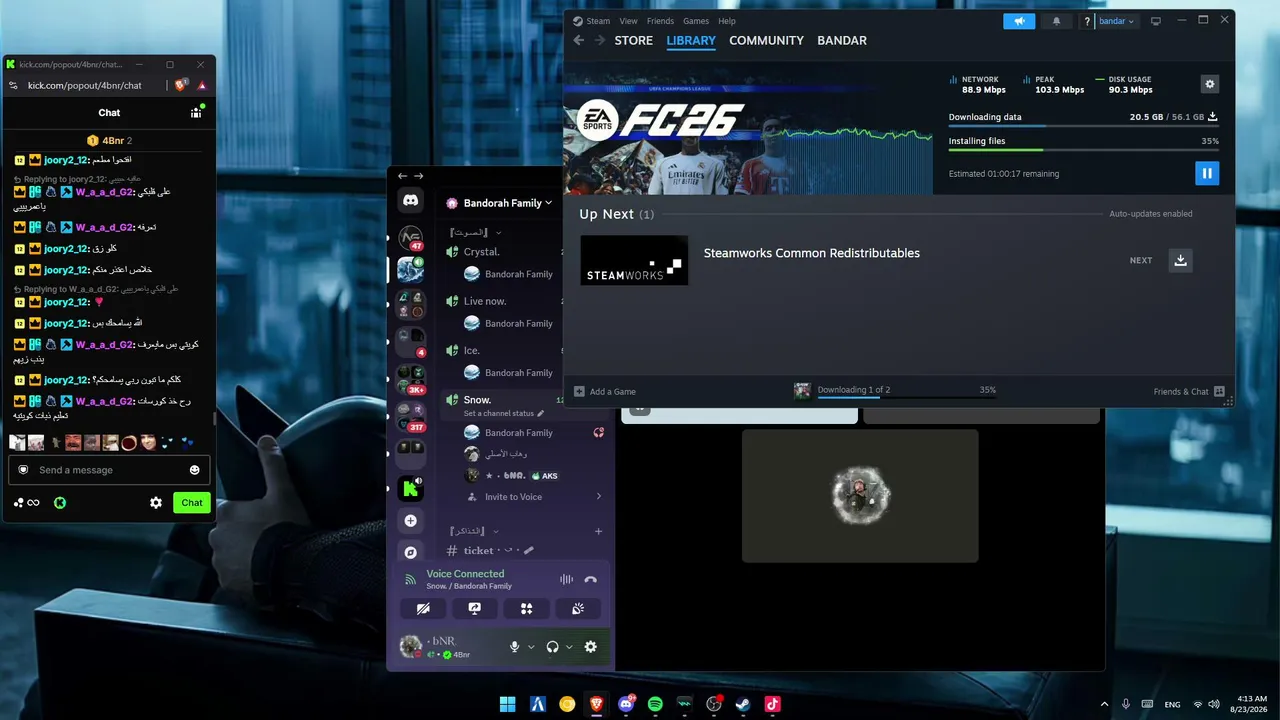Click Add a Game in Steam
Viewport: 1280px width, 720px height.
pyautogui.click(x=605, y=391)
